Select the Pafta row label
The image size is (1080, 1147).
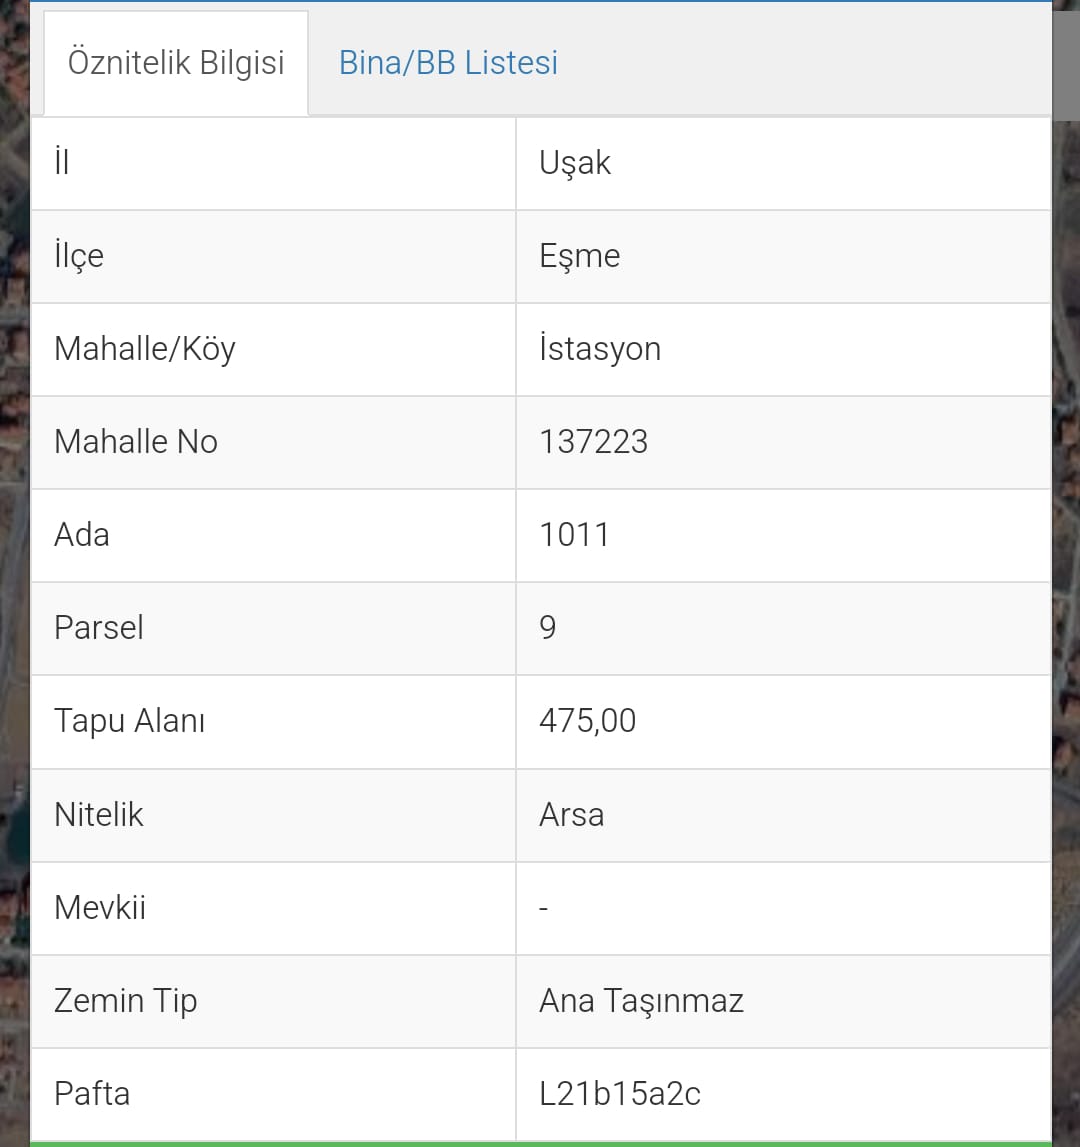[x=92, y=1094]
